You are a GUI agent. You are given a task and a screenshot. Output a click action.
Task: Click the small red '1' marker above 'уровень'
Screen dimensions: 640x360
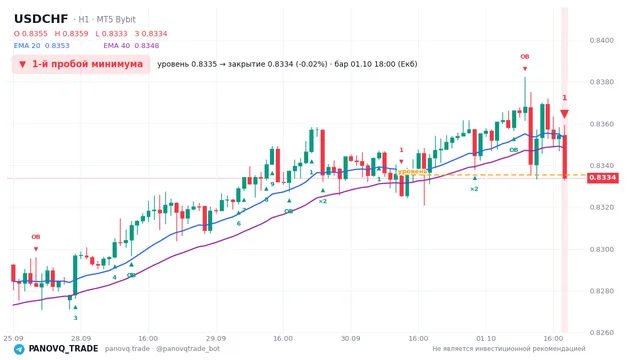(401, 150)
